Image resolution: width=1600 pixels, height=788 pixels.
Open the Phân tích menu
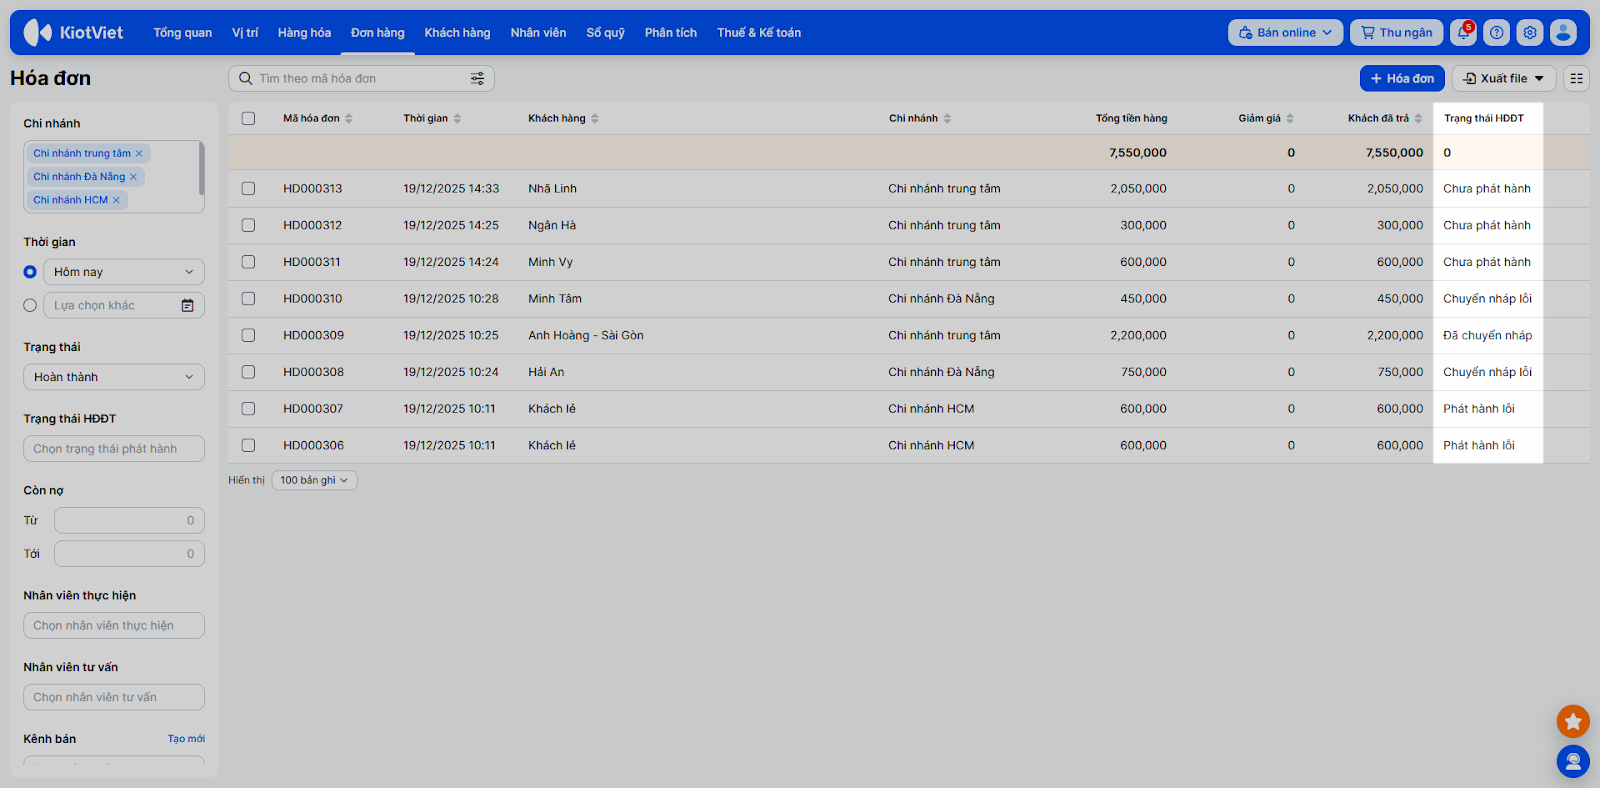(x=671, y=33)
